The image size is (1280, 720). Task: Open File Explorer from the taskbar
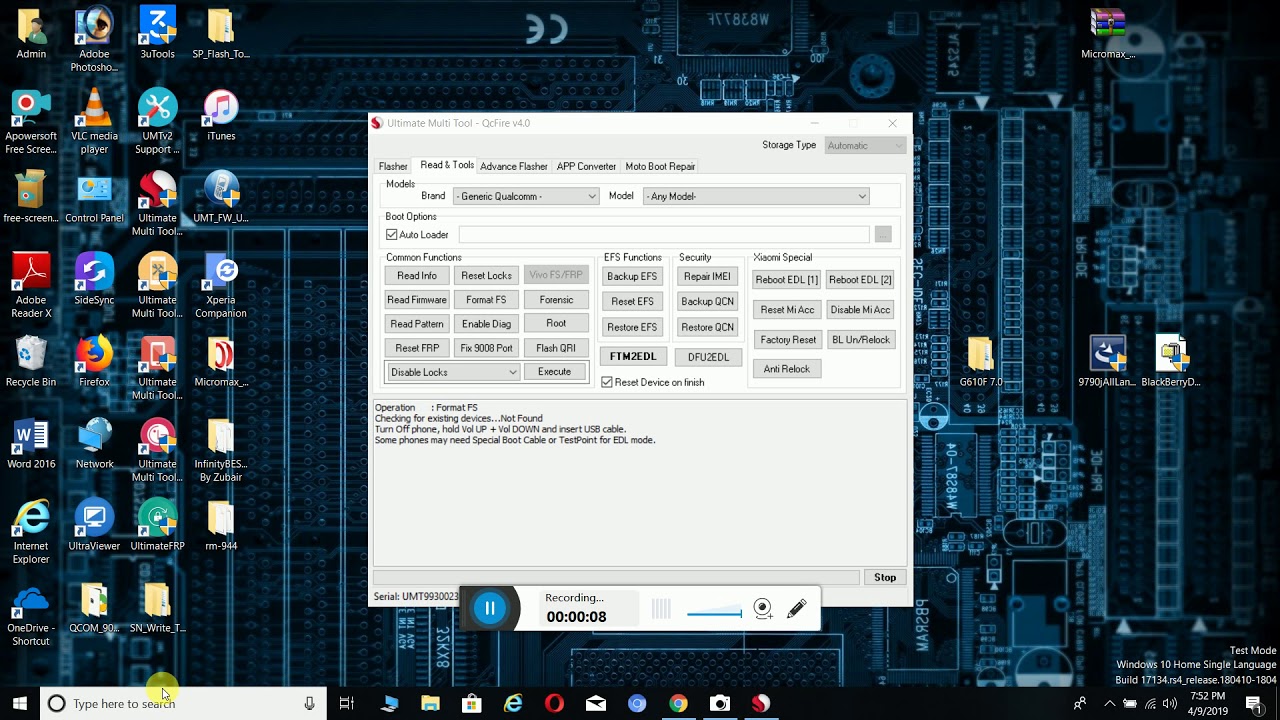coord(430,703)
